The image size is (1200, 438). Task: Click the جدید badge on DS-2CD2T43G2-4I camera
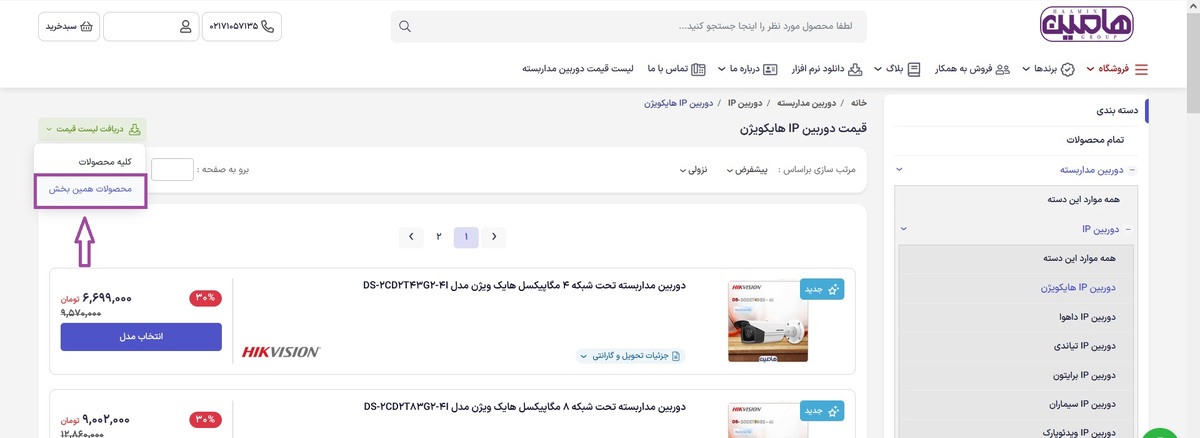pos(822,290)
